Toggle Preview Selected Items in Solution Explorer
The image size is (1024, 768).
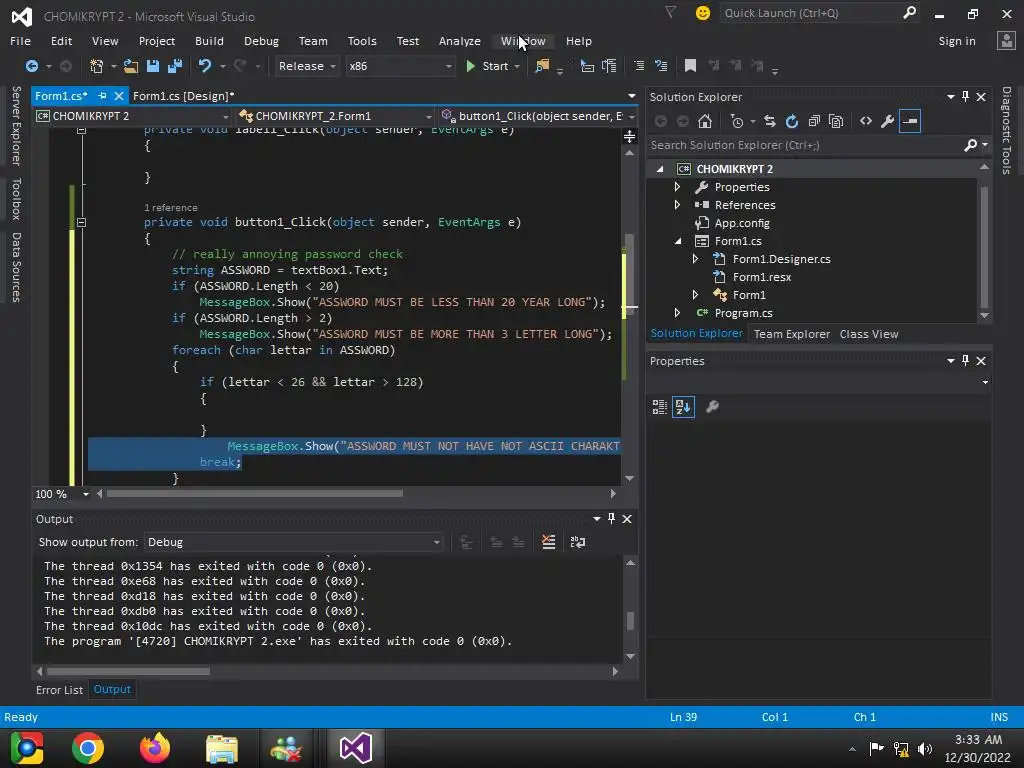point(910,121)
